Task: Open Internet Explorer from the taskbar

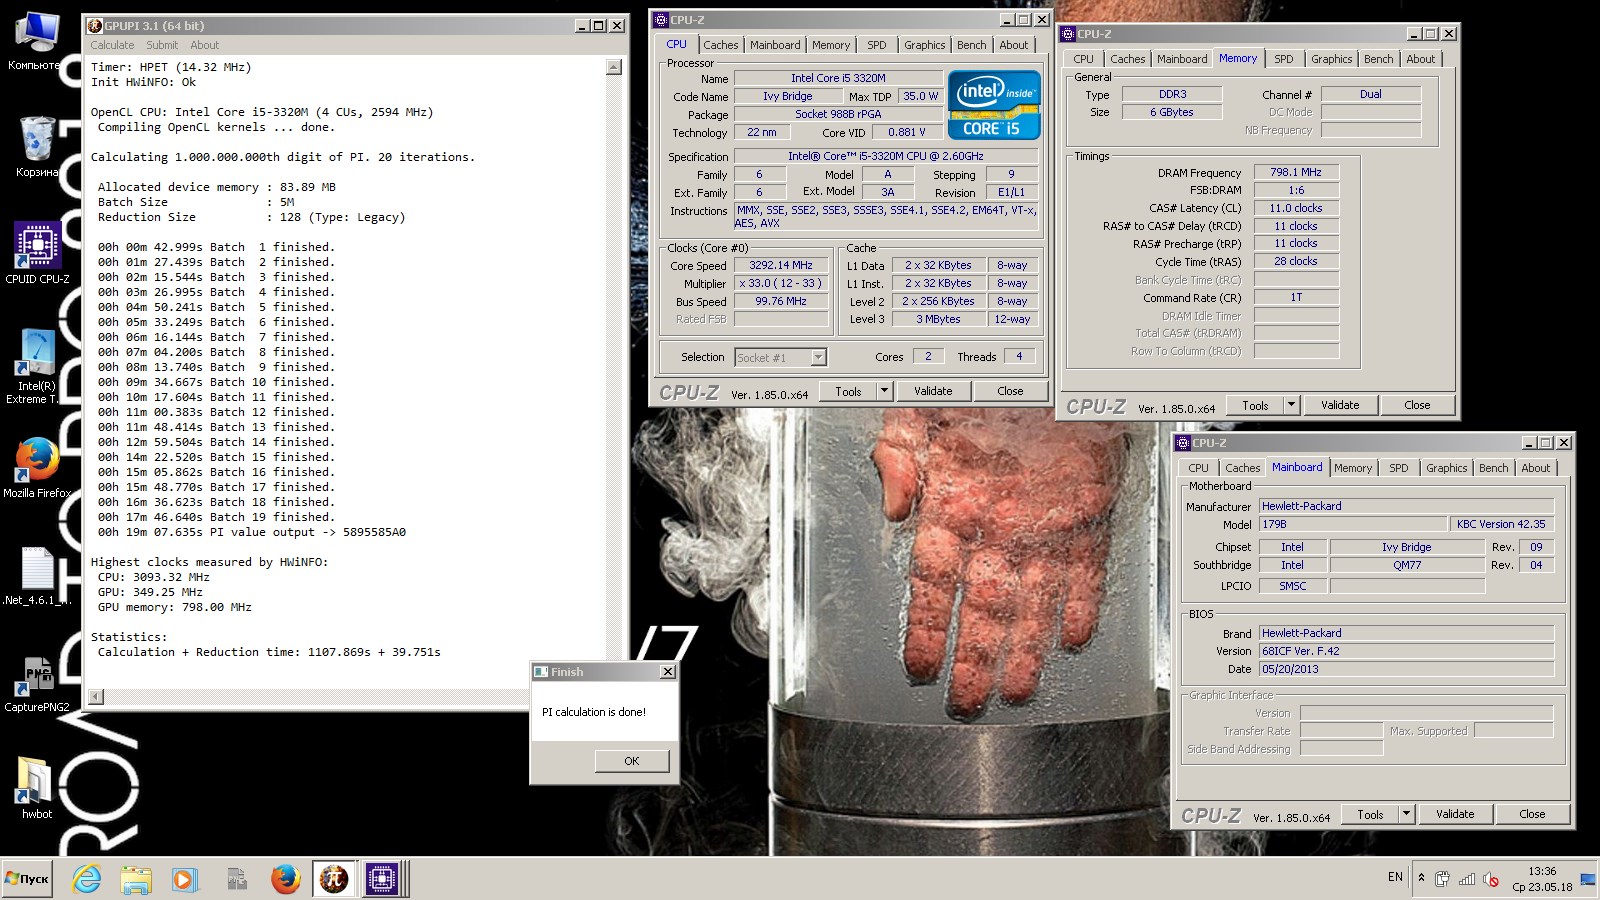Action: coord(87,879)
